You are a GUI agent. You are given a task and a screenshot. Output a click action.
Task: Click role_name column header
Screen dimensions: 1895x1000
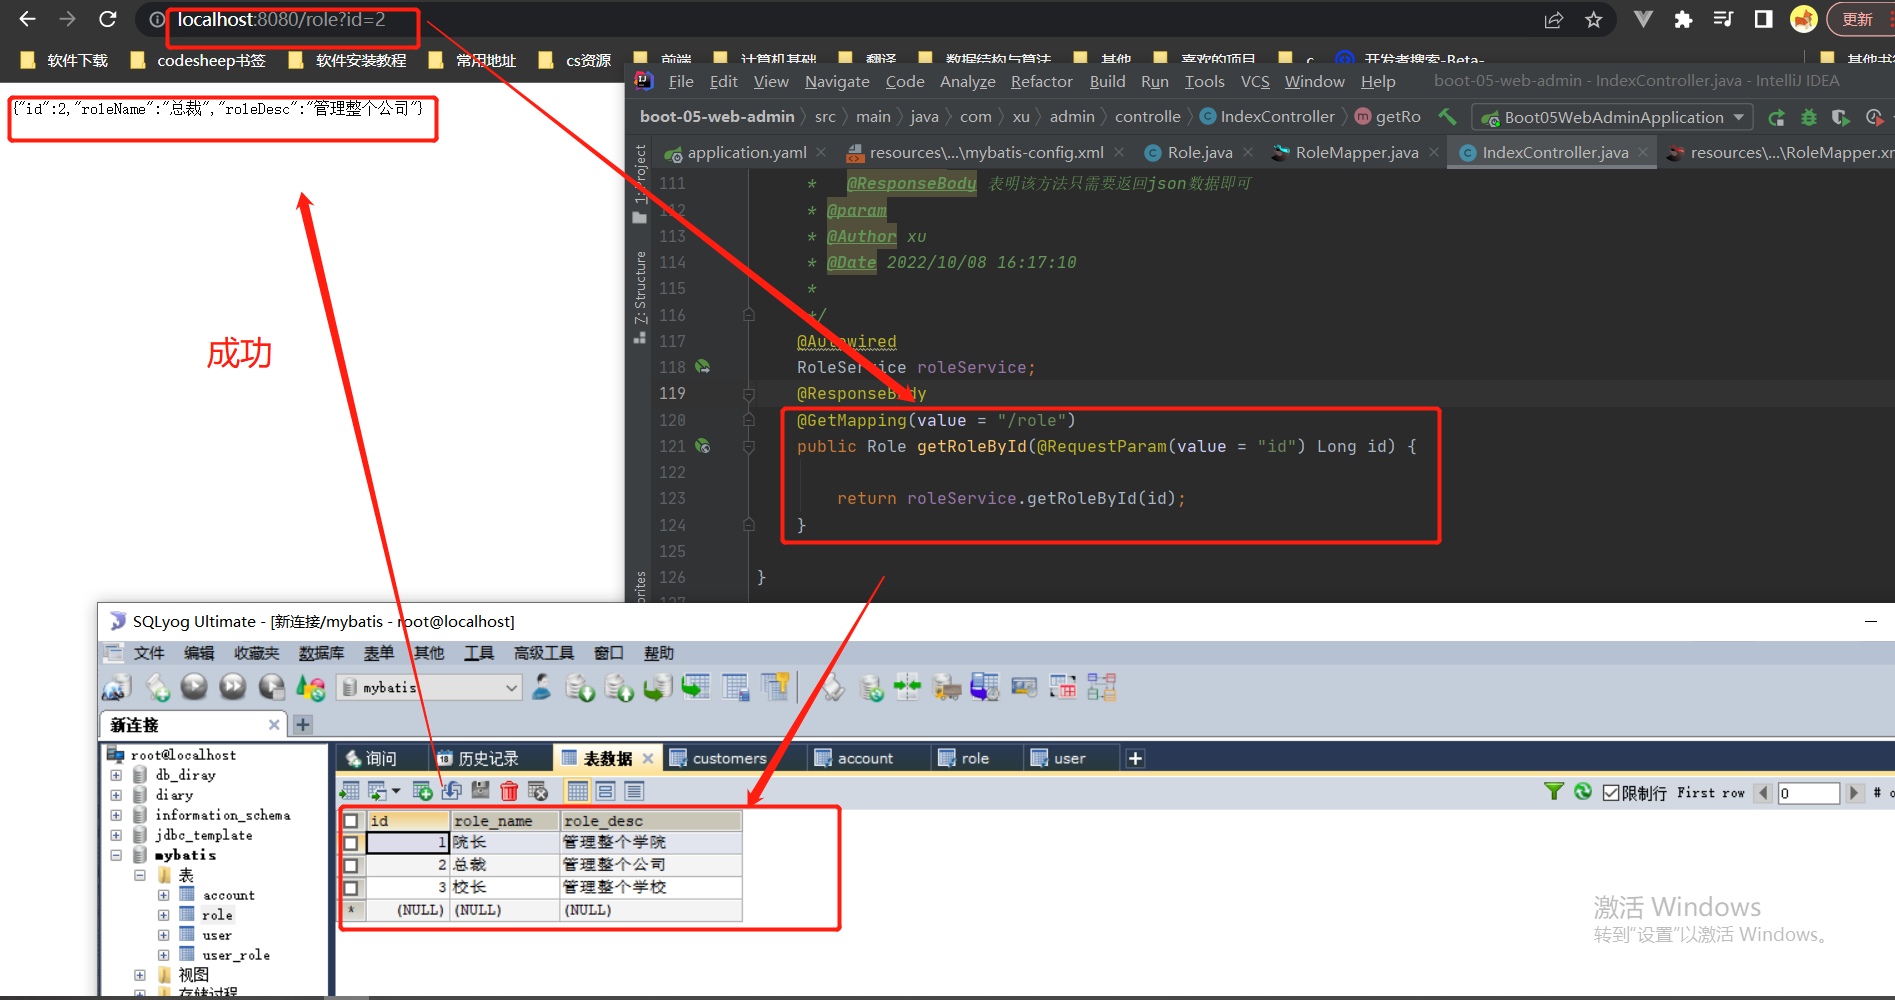(x=505, y=820)
